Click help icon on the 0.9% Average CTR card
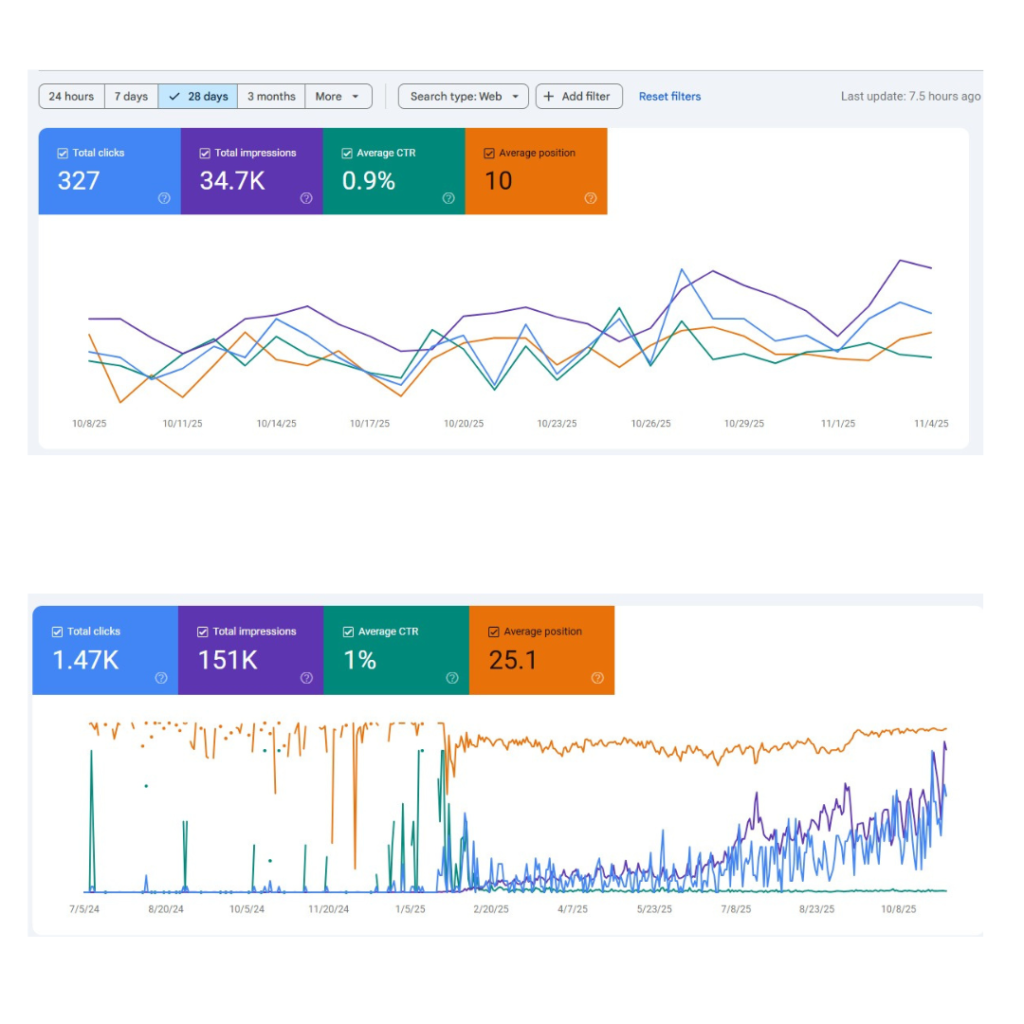Viewport: 1024px width, 1024px height. click(448, 198)
